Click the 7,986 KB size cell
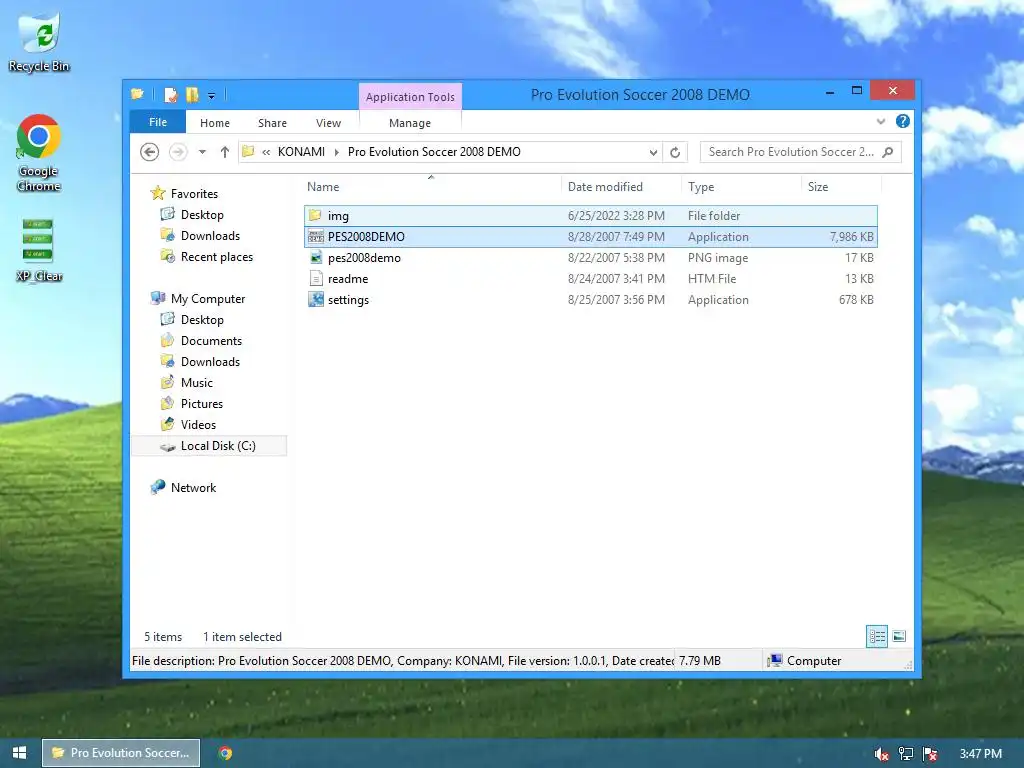The height and width of the screenshot is (768, 1024). 851,236
